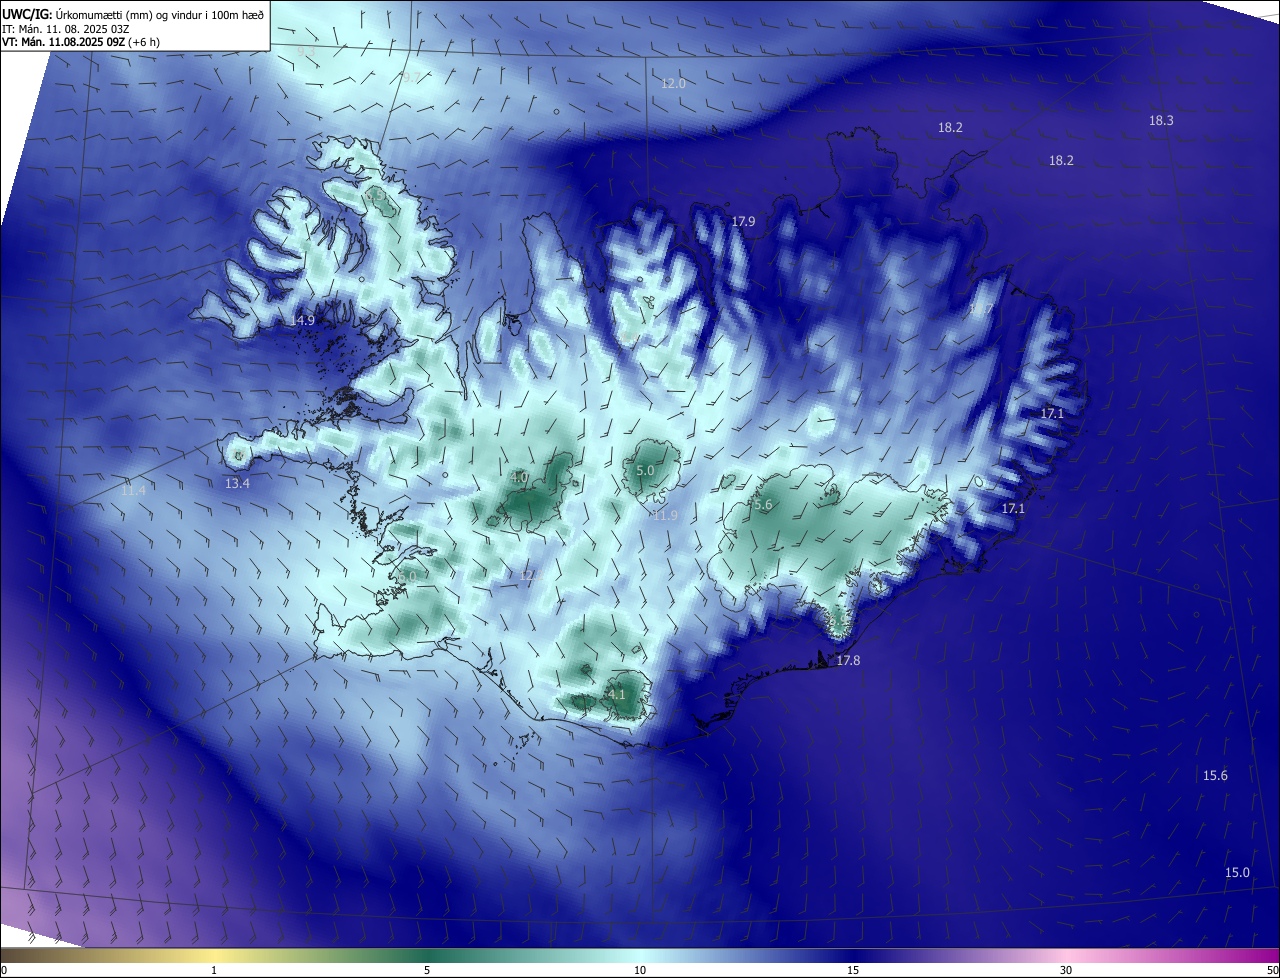
Task: Click the 1 tick on the color scale
Action: point(214,970)
